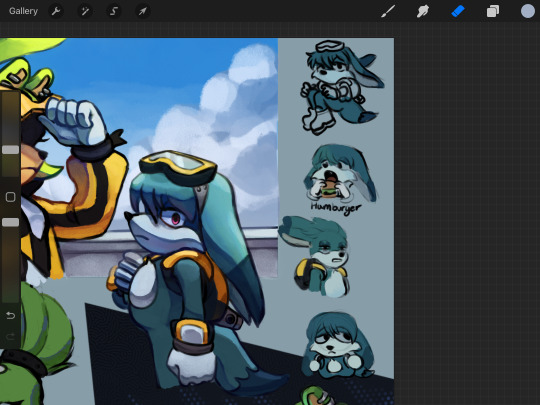Image resolution: width=540 pixels, height=405 pixels.
Task: Click the brush opacity slider handle
Action: tap(10, 222)
